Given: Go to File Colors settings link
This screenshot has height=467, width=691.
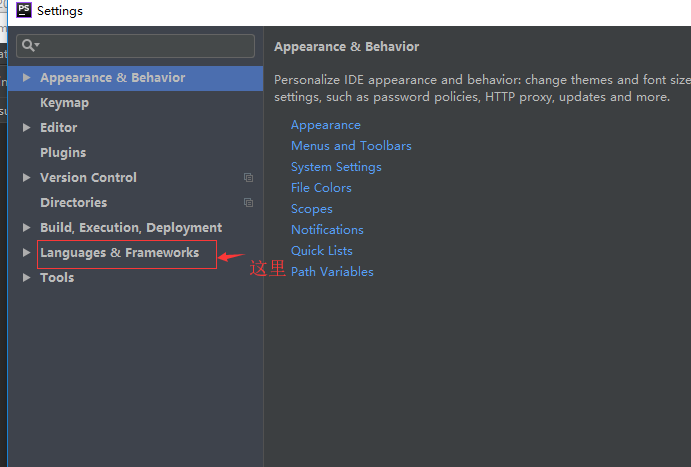Looking at the screenshot, I should [x=321, y=188].
